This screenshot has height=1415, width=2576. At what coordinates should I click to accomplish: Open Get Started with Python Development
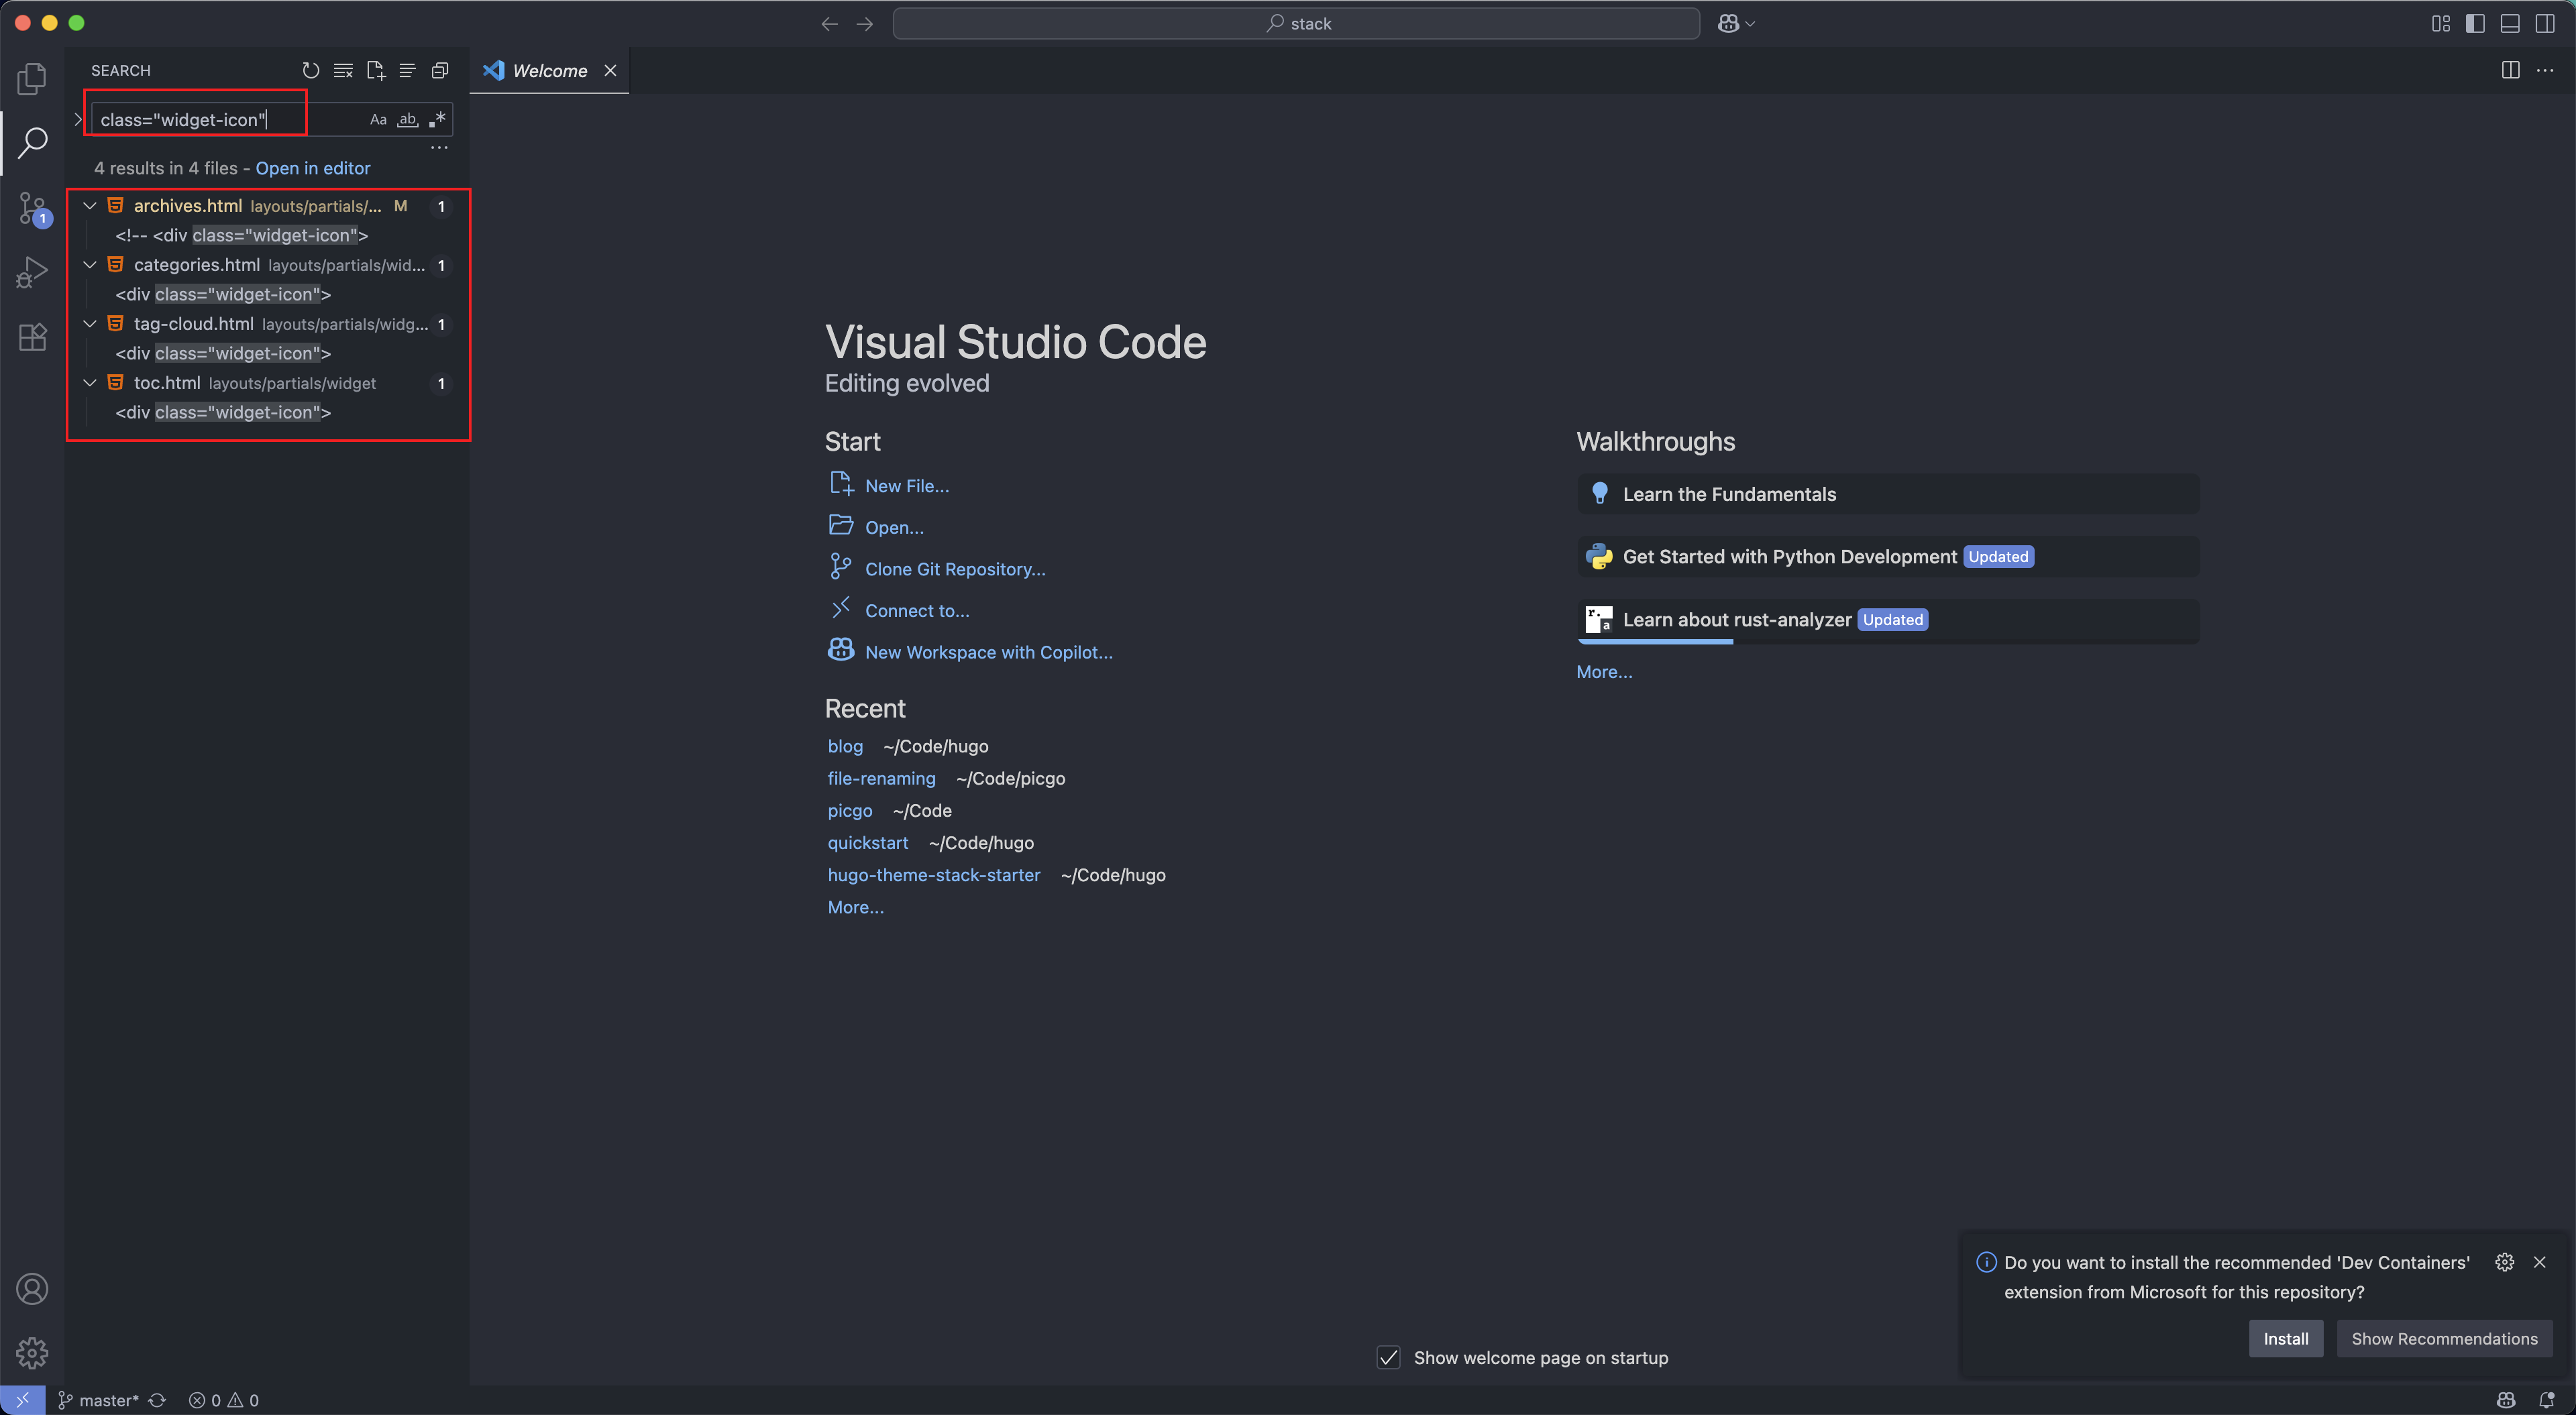1887,557
